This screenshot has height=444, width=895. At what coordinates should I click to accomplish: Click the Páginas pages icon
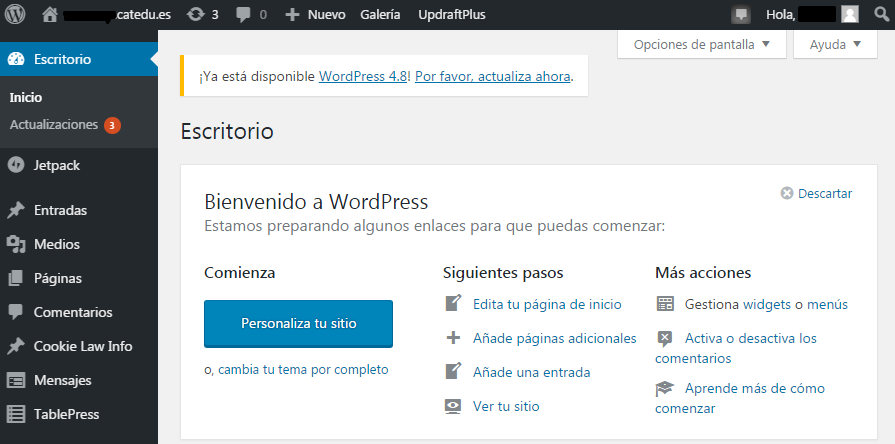coord(16,278)
